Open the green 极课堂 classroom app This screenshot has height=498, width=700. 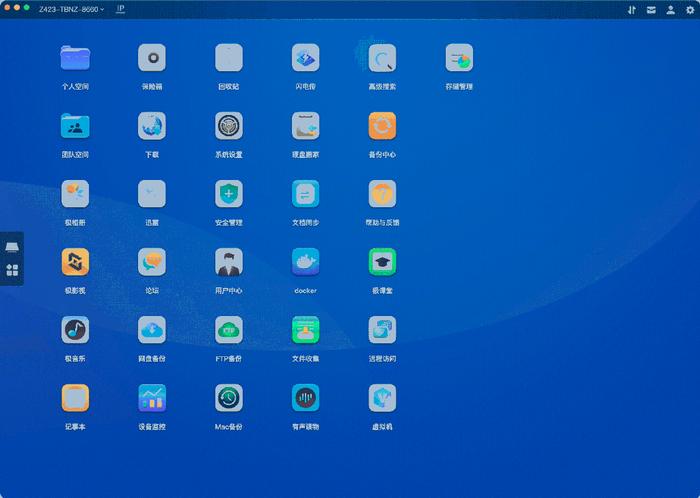382,262
